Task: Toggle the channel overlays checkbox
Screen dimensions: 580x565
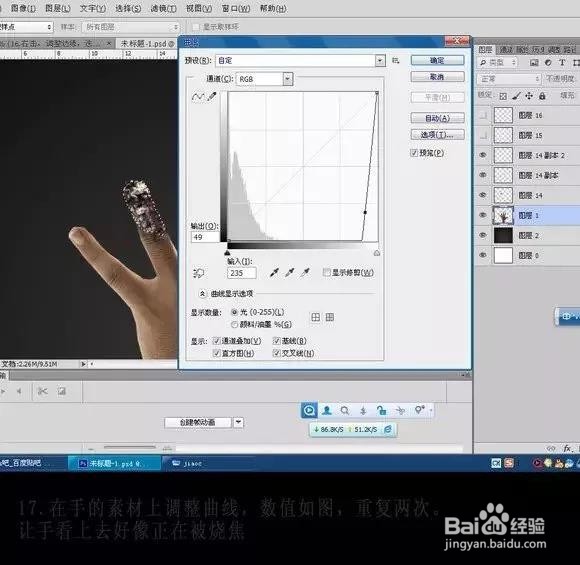Action: point(216,341)
